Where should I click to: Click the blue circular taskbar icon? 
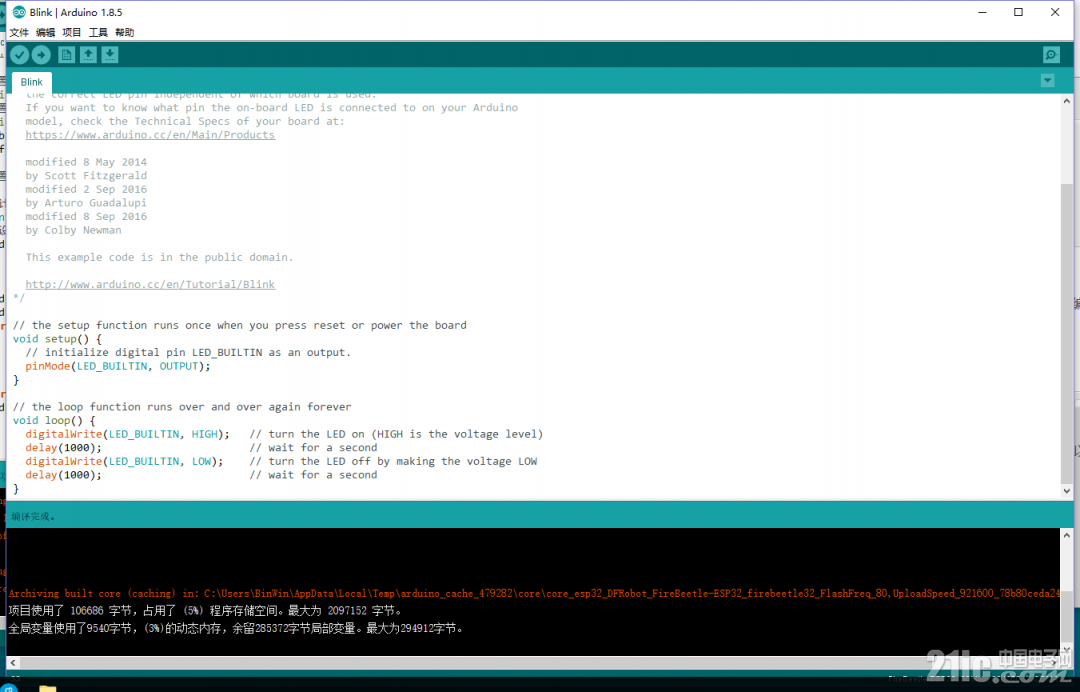(x=9, y=688)
